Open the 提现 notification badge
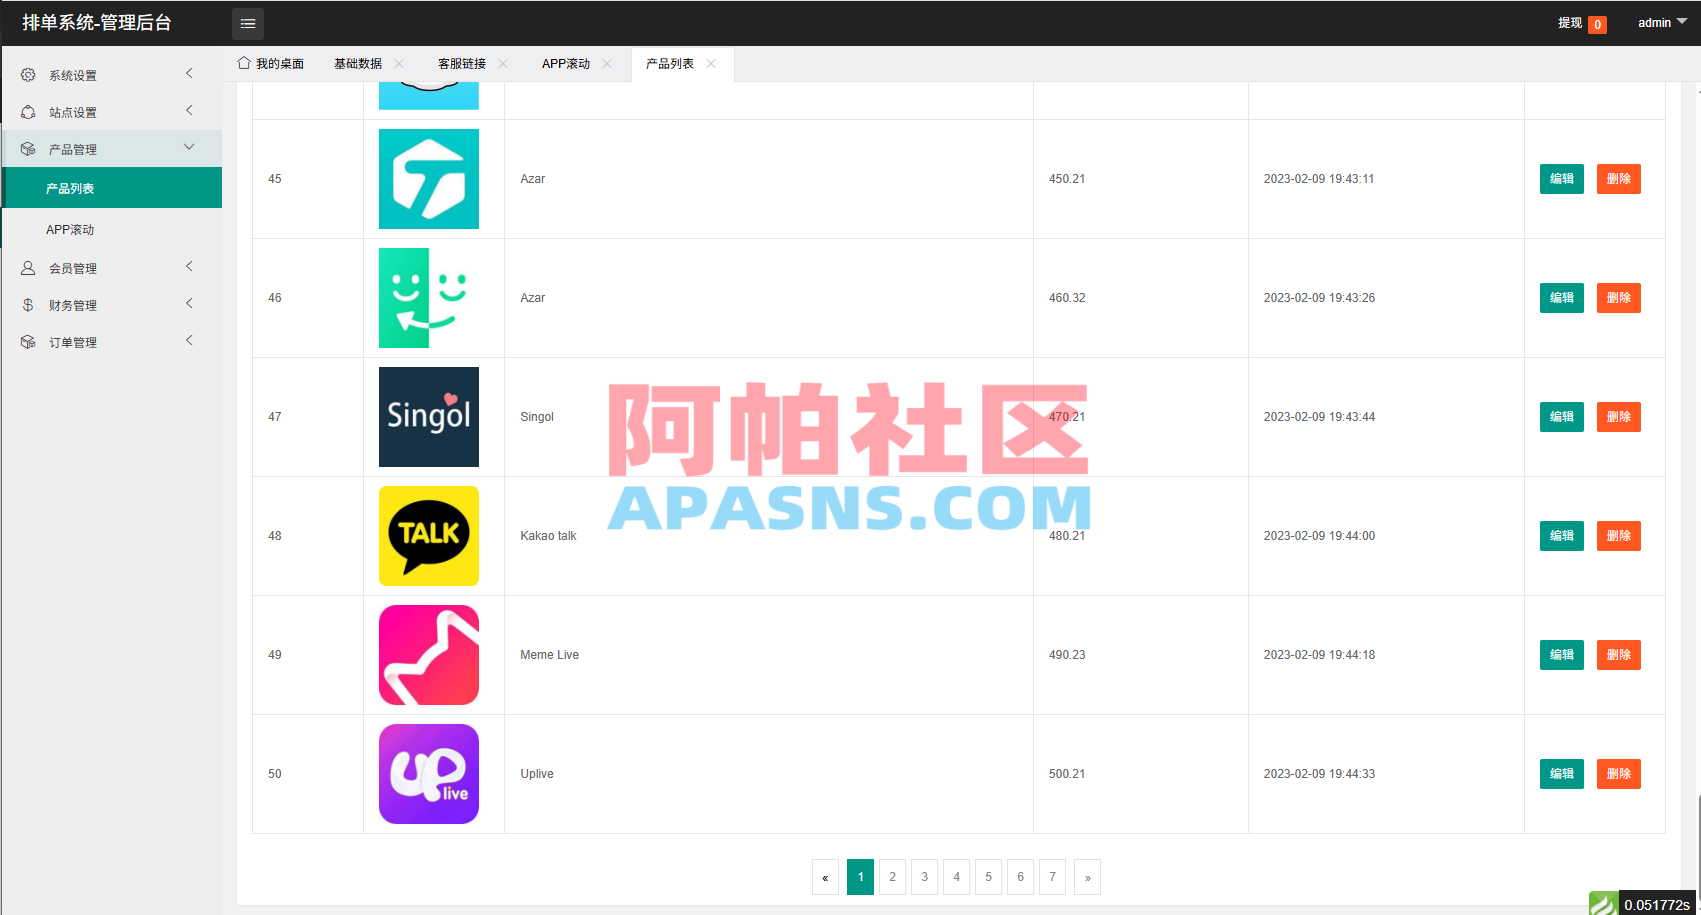This screenshot has height=915, width=1701. pyautogui.click(x=1597, y=25)
